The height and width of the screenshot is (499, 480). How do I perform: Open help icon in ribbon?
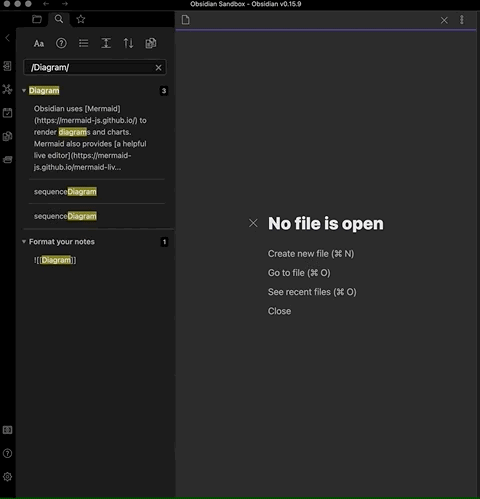(7, 453)
